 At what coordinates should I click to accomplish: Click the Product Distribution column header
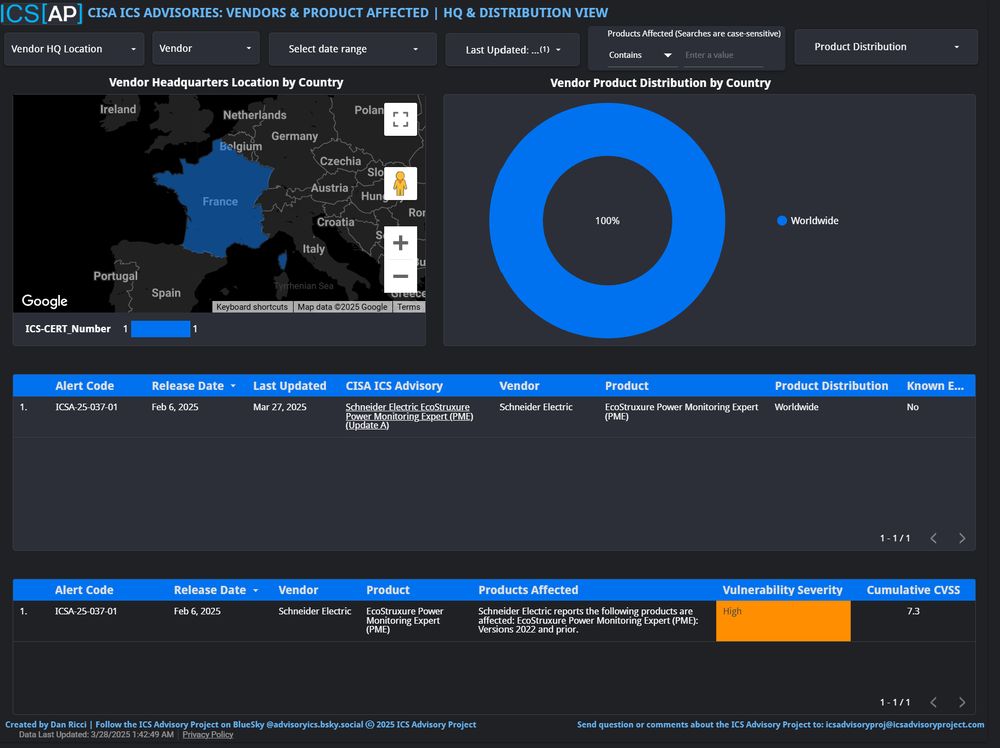click(x=832, y=386)
